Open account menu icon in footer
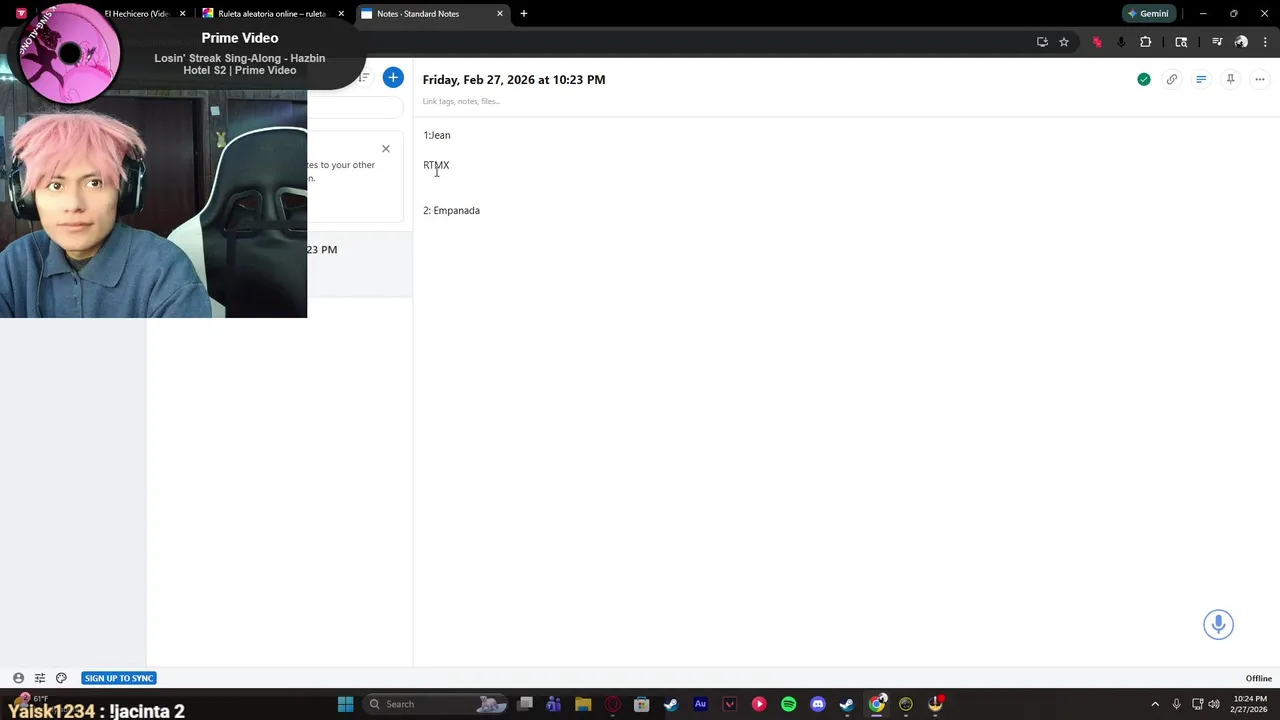 [x=18, y=678]
